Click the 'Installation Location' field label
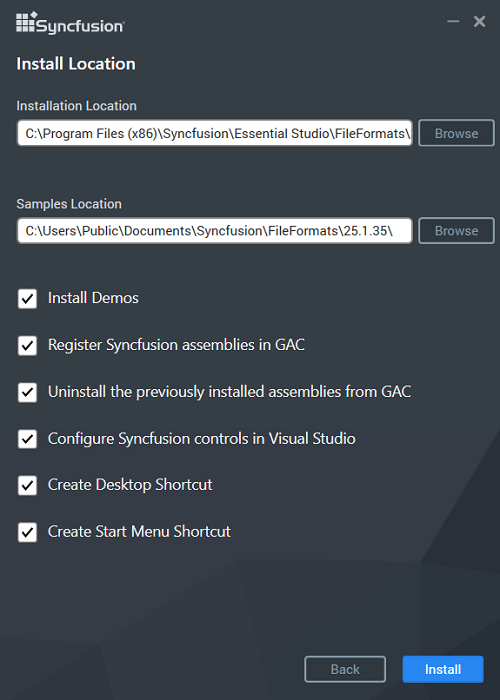Viewport: 500px width, 700px height. point(76,106)
